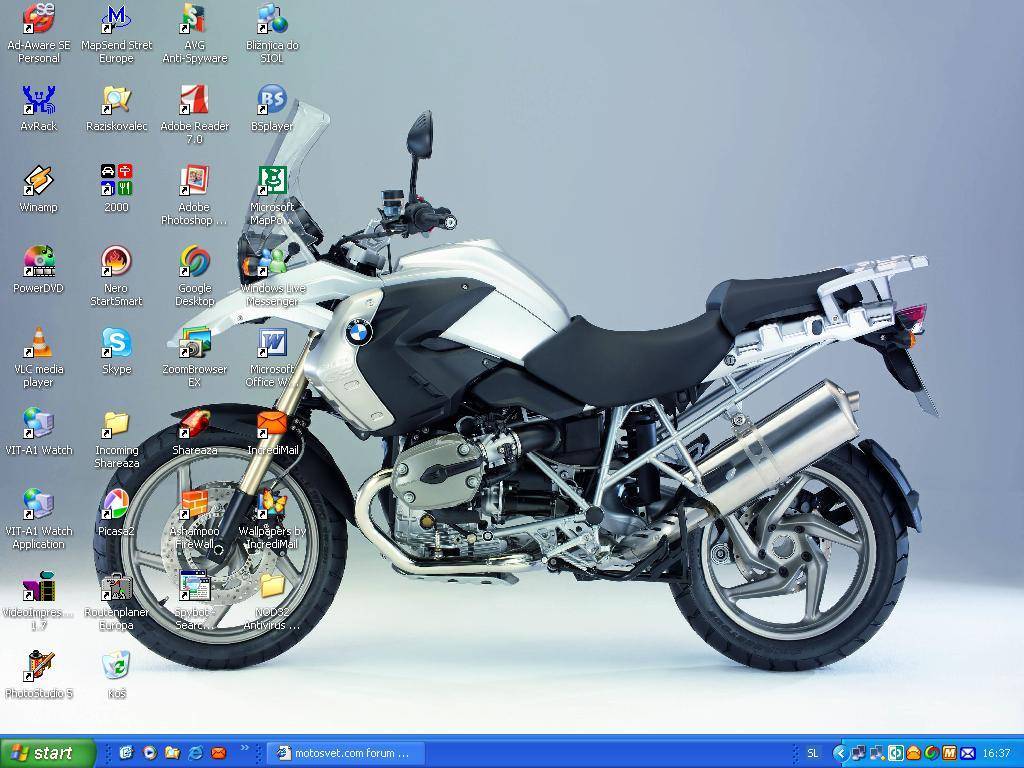
Task: Click the 2000 desktop shortcut
Action: click(x=116, y=189)
